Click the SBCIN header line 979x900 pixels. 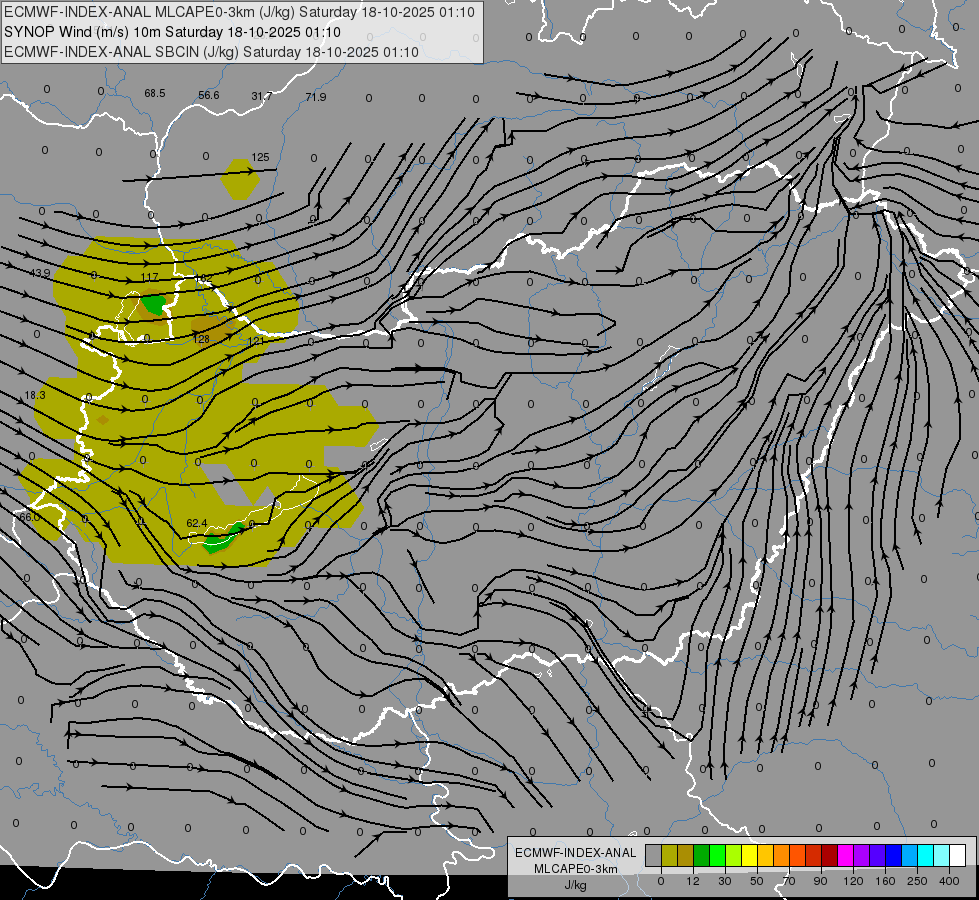(x=211, y=52)
